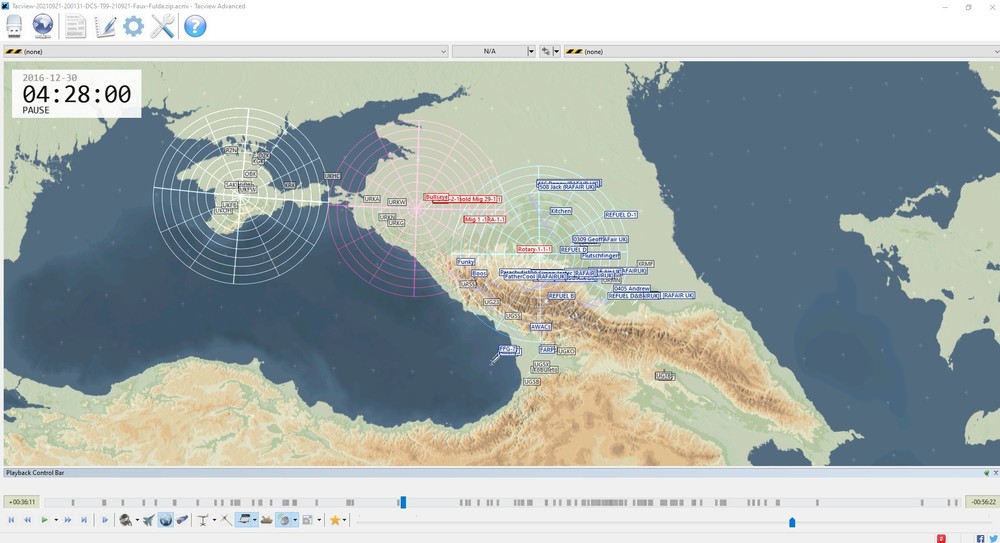Click the Bullseye label on the map
The image size is (1000, 543).
pyautogui.click(x=436, y=198)
